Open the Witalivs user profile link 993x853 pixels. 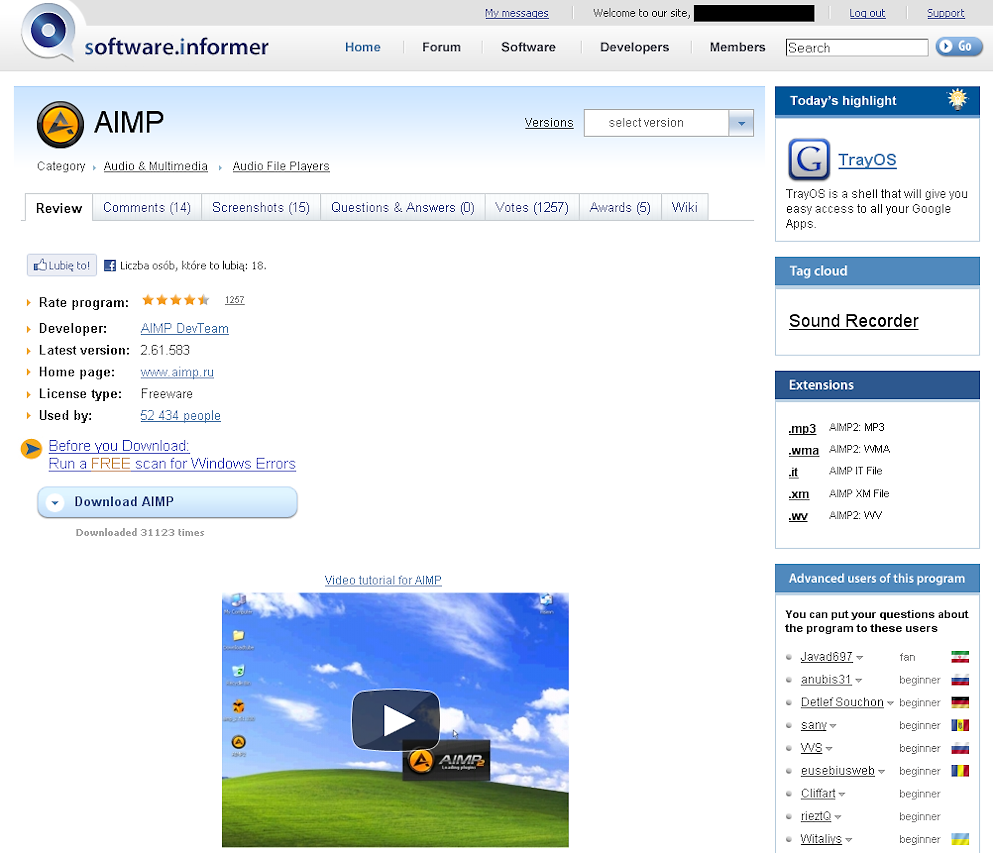pos(821,839)
